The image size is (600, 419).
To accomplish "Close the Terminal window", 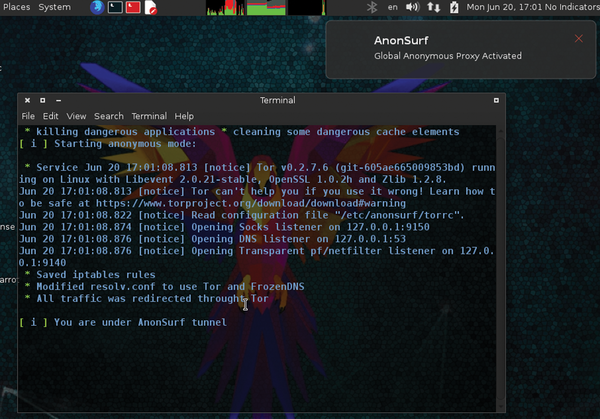I will [27, 100].
